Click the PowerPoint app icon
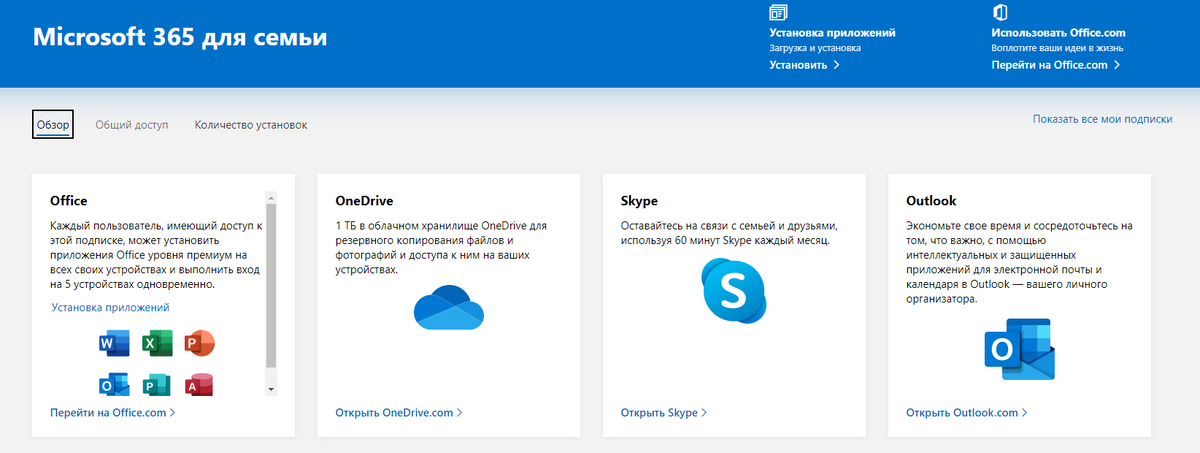The width and height of the screenshot is (1200, 453). (199, 344)
